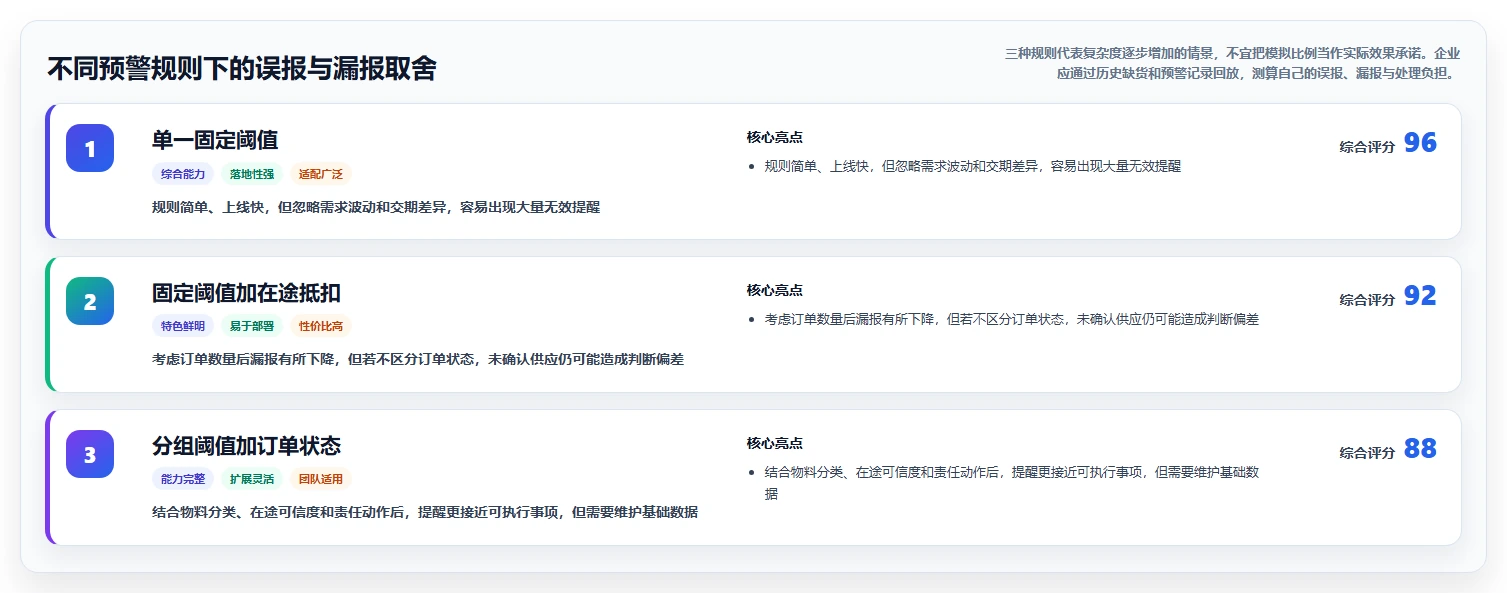Open the 单一固定阈值 card title

click(215, 140)
